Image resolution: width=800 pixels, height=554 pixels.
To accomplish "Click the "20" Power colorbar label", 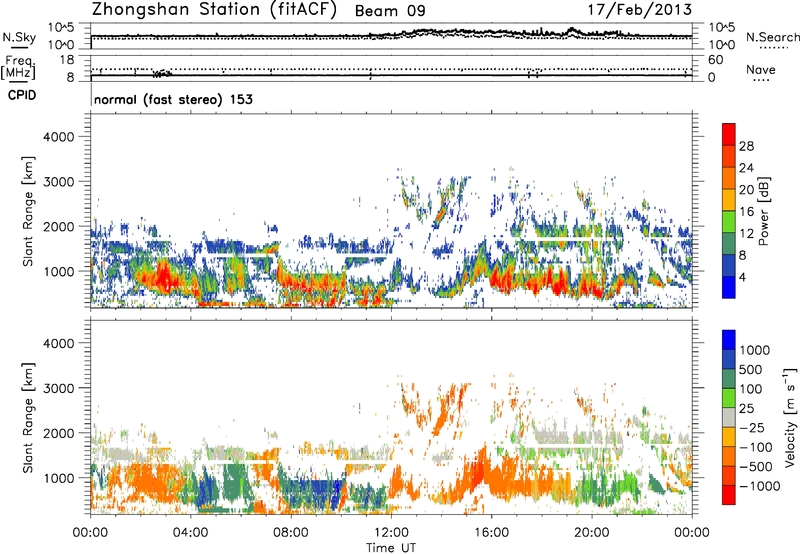I will coord(746,190).
